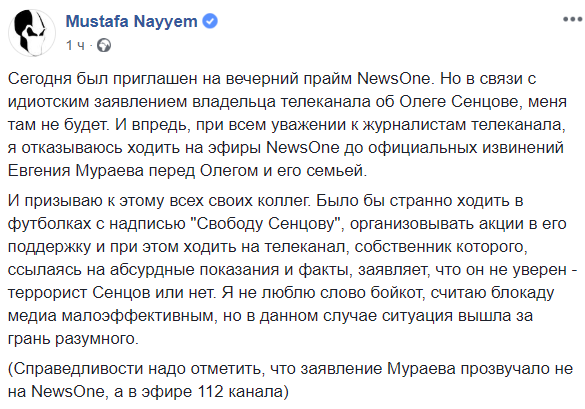Click the paragraph starting "Сегодня был приглашен"
585x409 pixels.
point(287,125)
